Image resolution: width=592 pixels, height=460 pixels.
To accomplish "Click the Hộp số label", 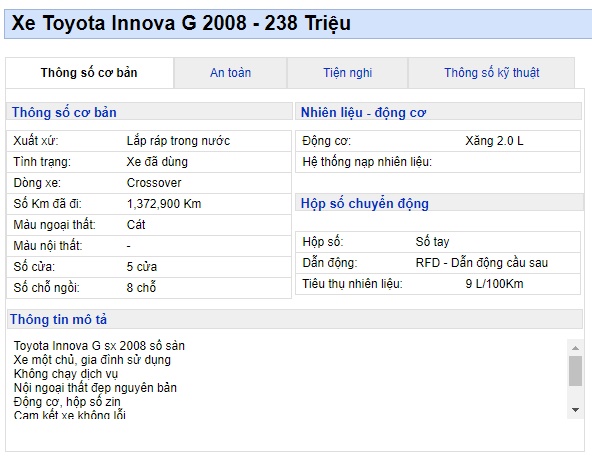I will (323, 242).
